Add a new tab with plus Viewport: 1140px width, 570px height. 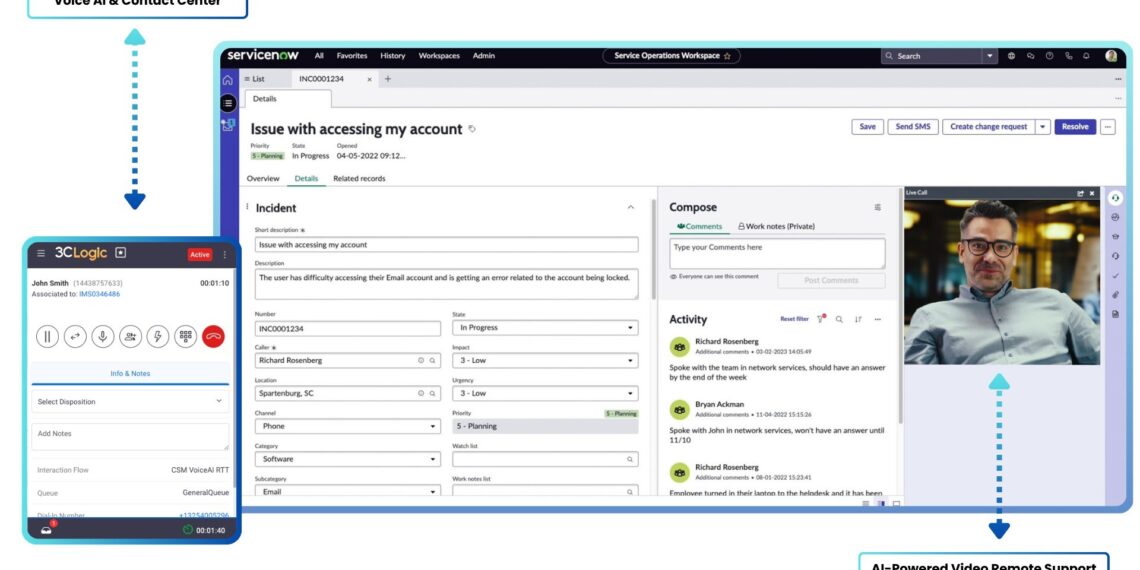point(388,79)
